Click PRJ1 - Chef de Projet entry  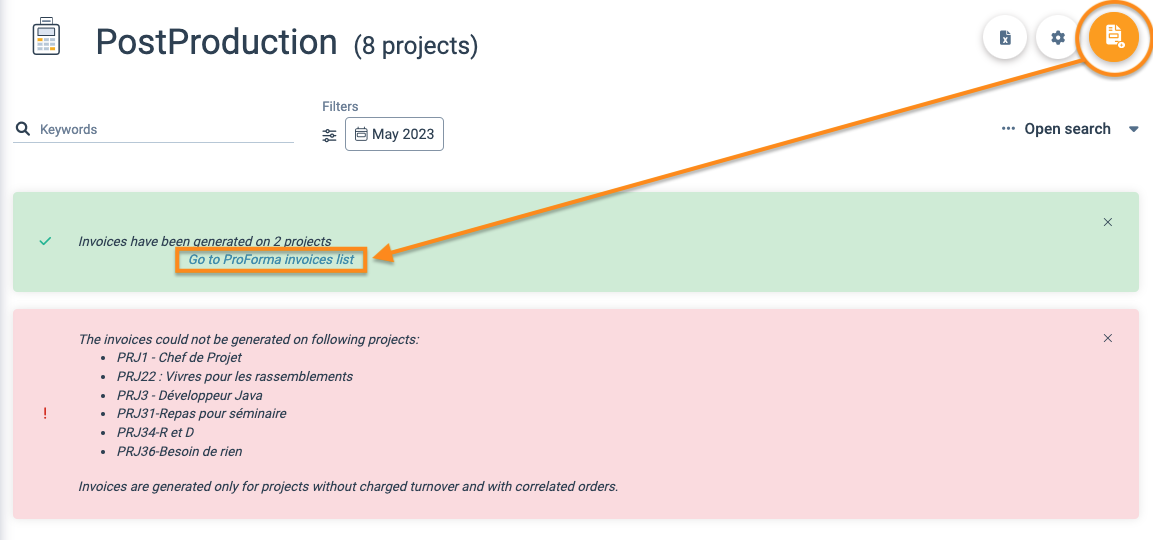(x=179, y=358)
